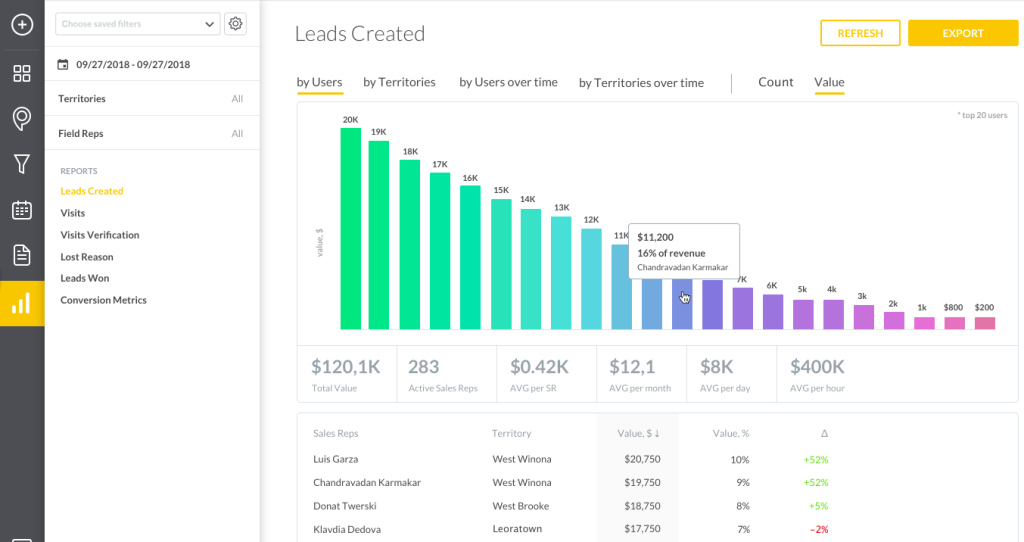
Task: Click the document notes sidebar icon
Action: point(22,255)
